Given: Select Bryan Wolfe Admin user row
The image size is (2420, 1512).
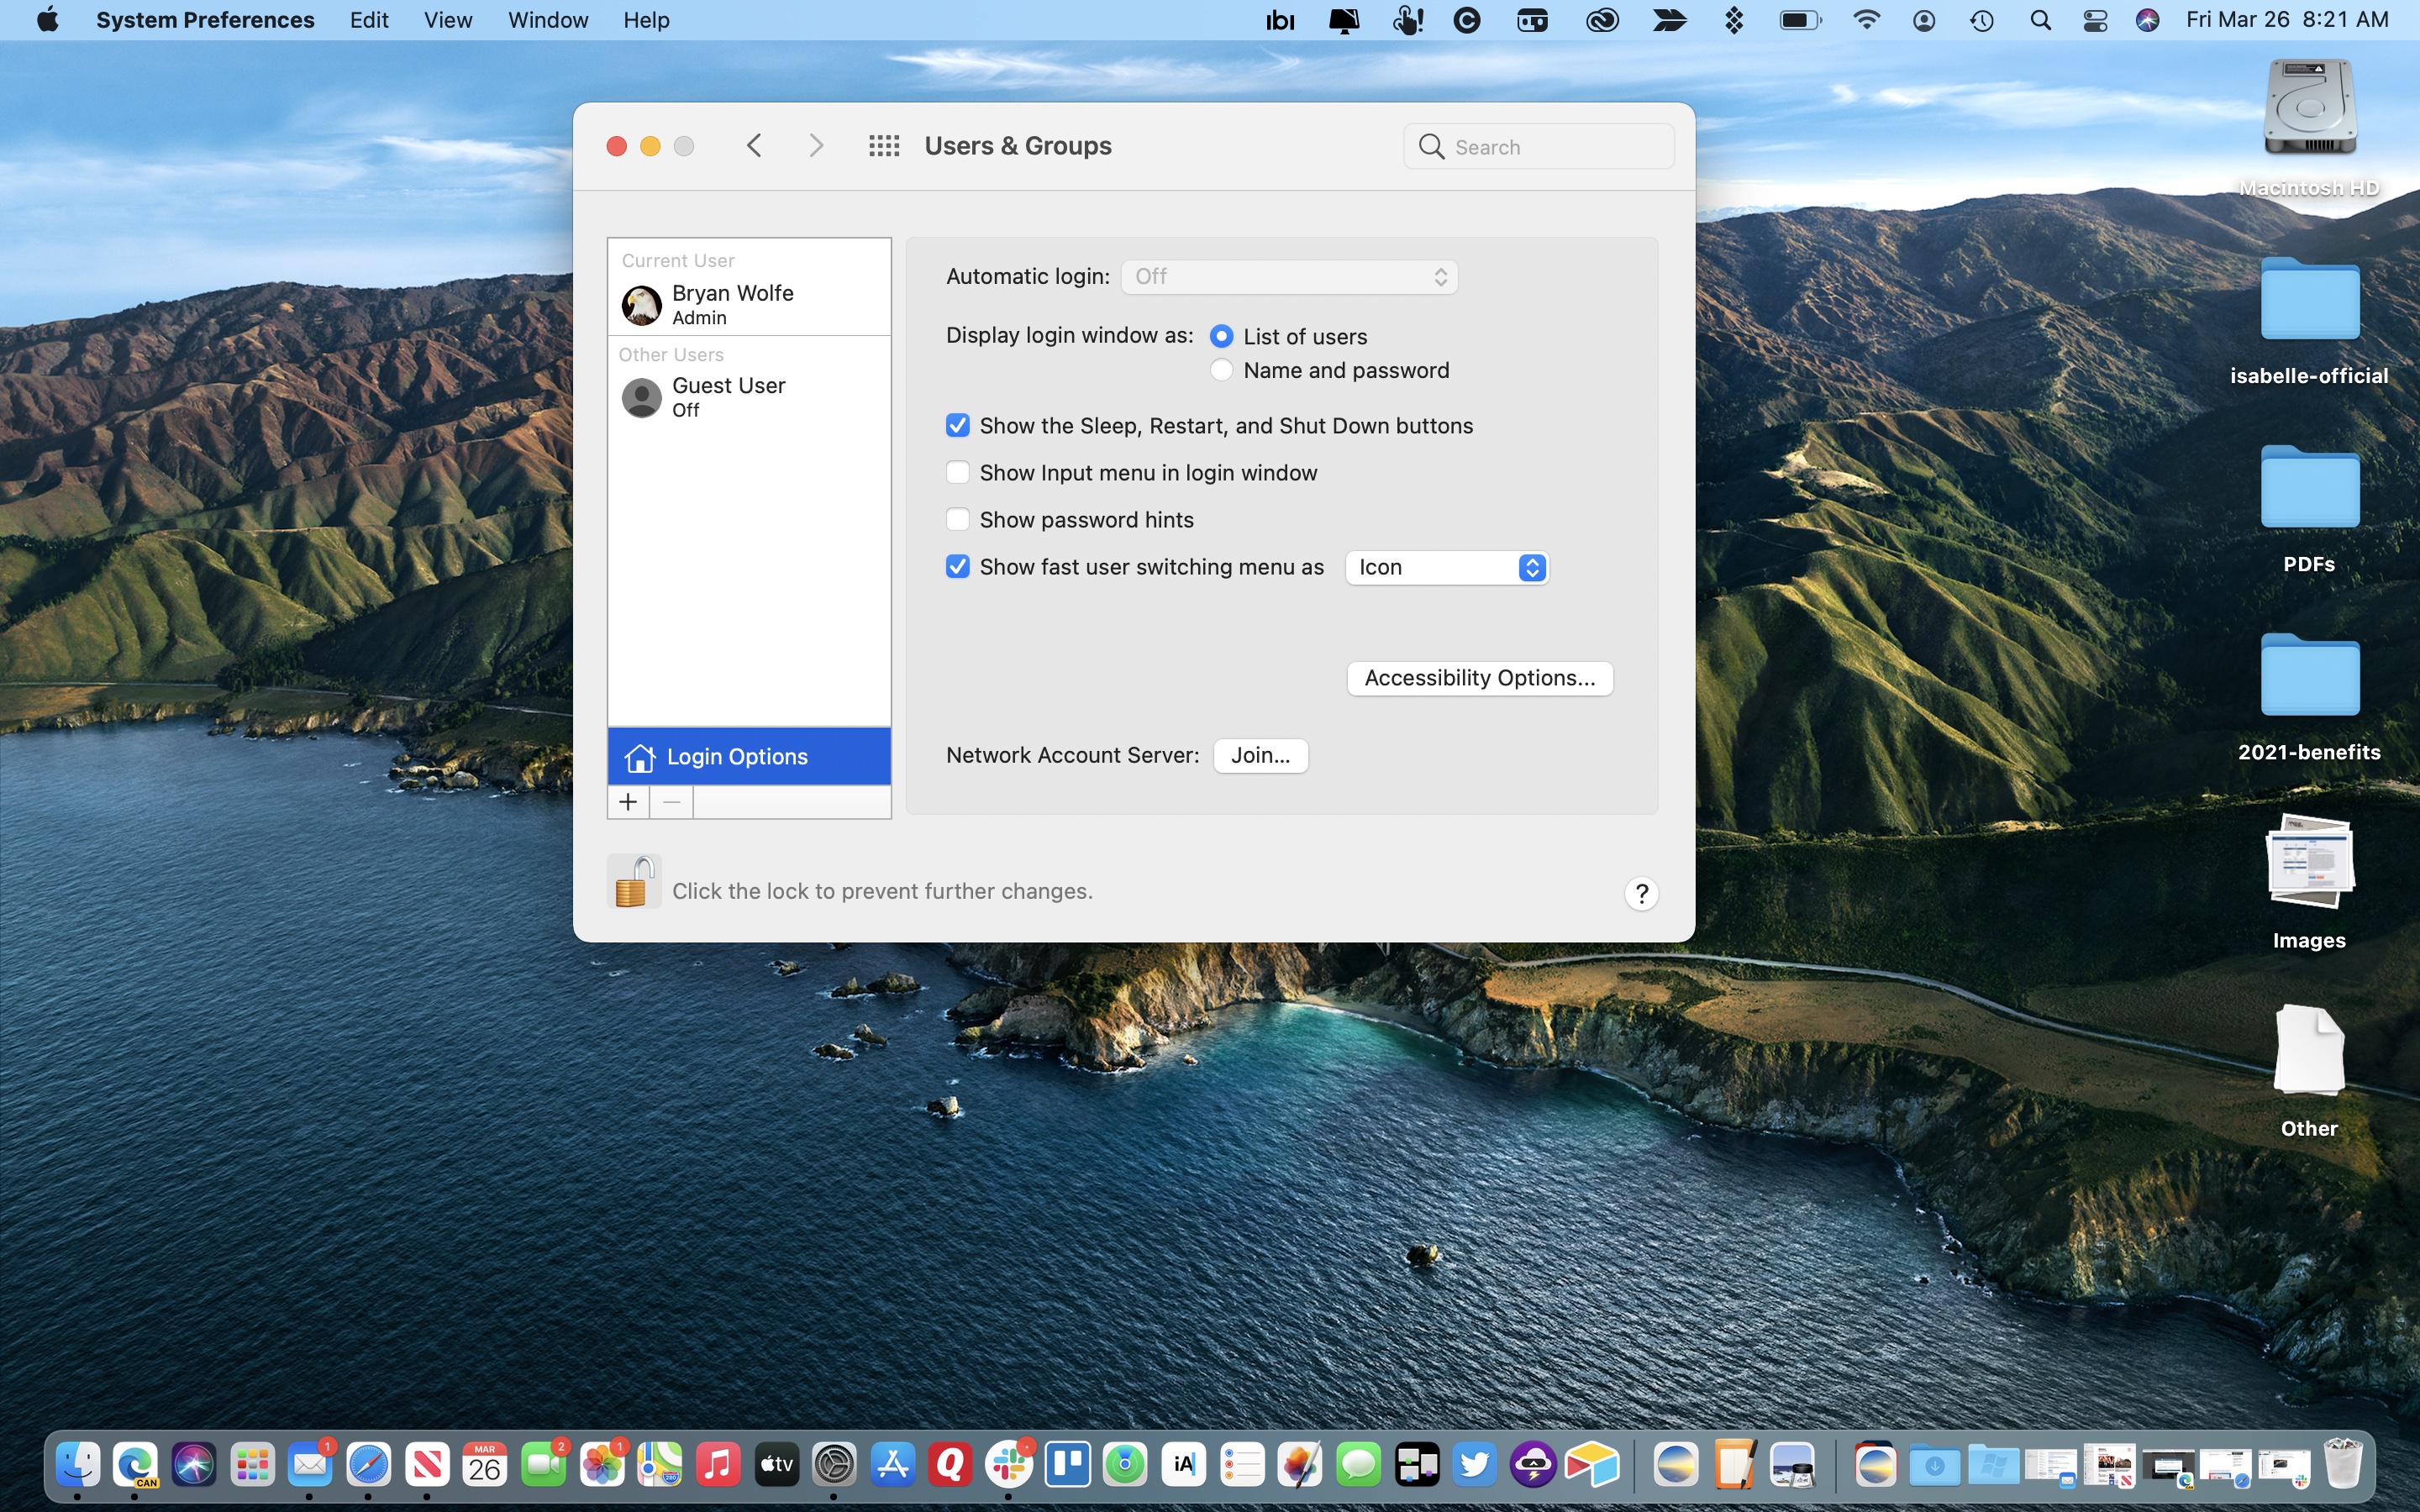Looking at the screenshot, I should coord(749,305).
